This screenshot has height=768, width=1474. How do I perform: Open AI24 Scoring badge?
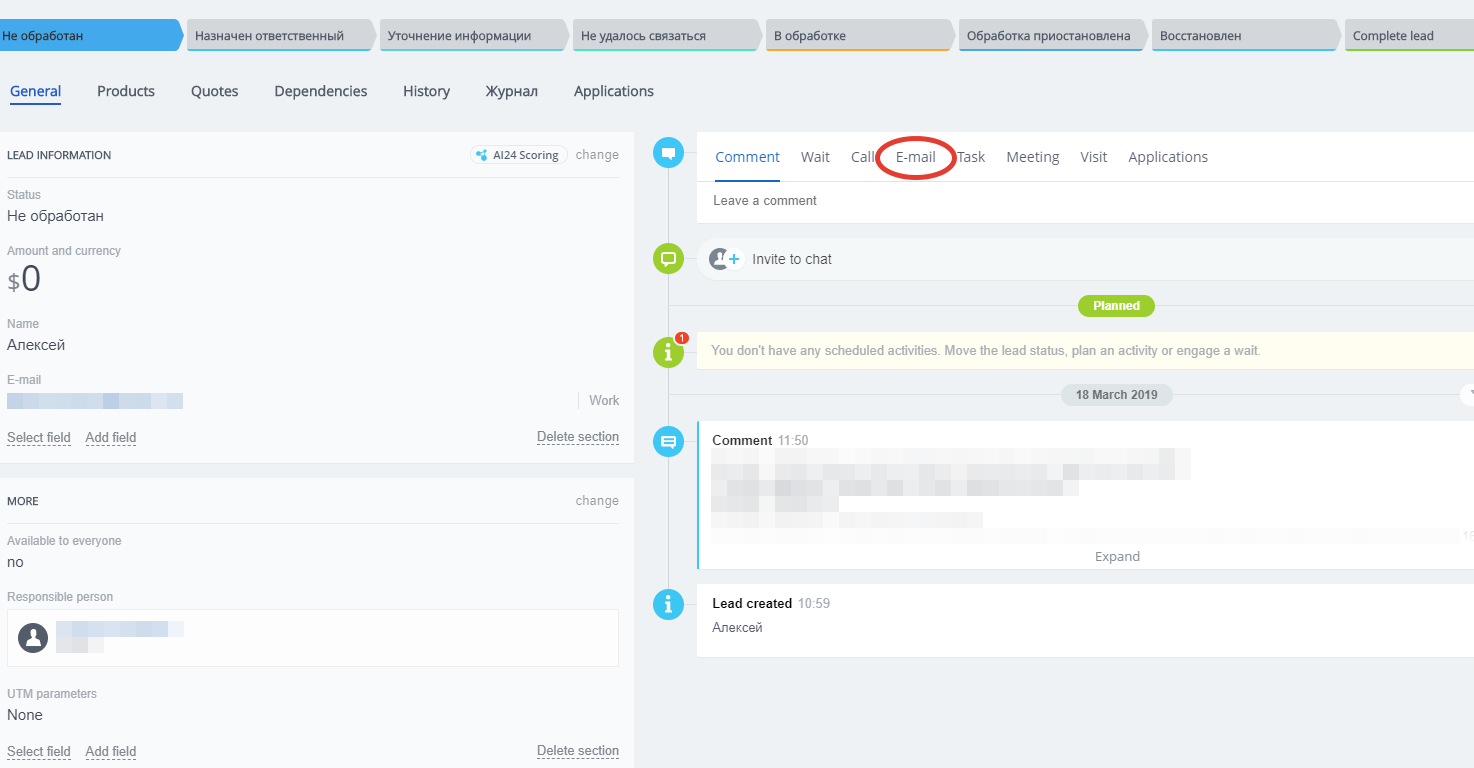click(x=519, y=155)
